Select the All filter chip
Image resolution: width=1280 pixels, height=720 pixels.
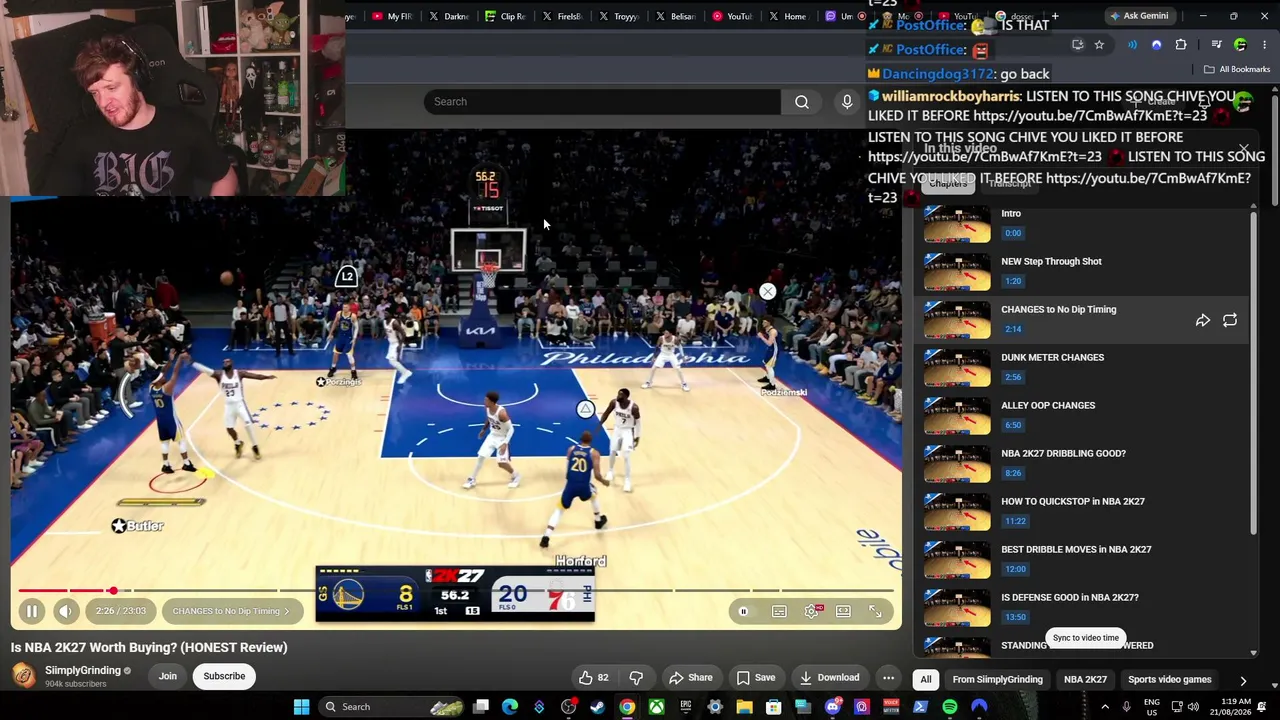[x=926, y=680]
